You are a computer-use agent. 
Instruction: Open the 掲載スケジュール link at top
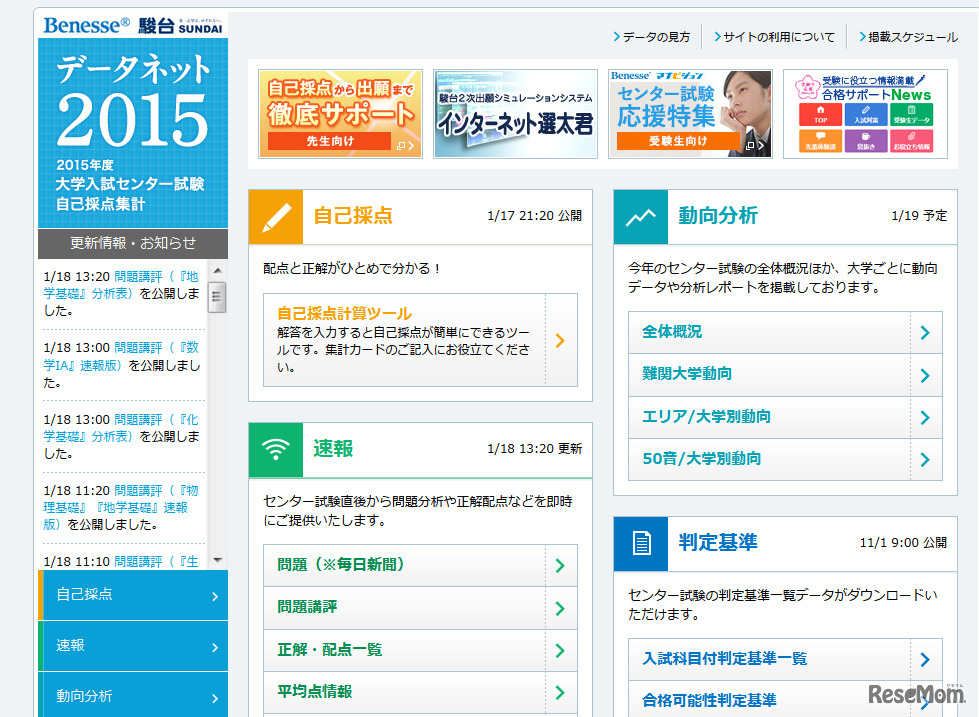click(x=907, y=37)
